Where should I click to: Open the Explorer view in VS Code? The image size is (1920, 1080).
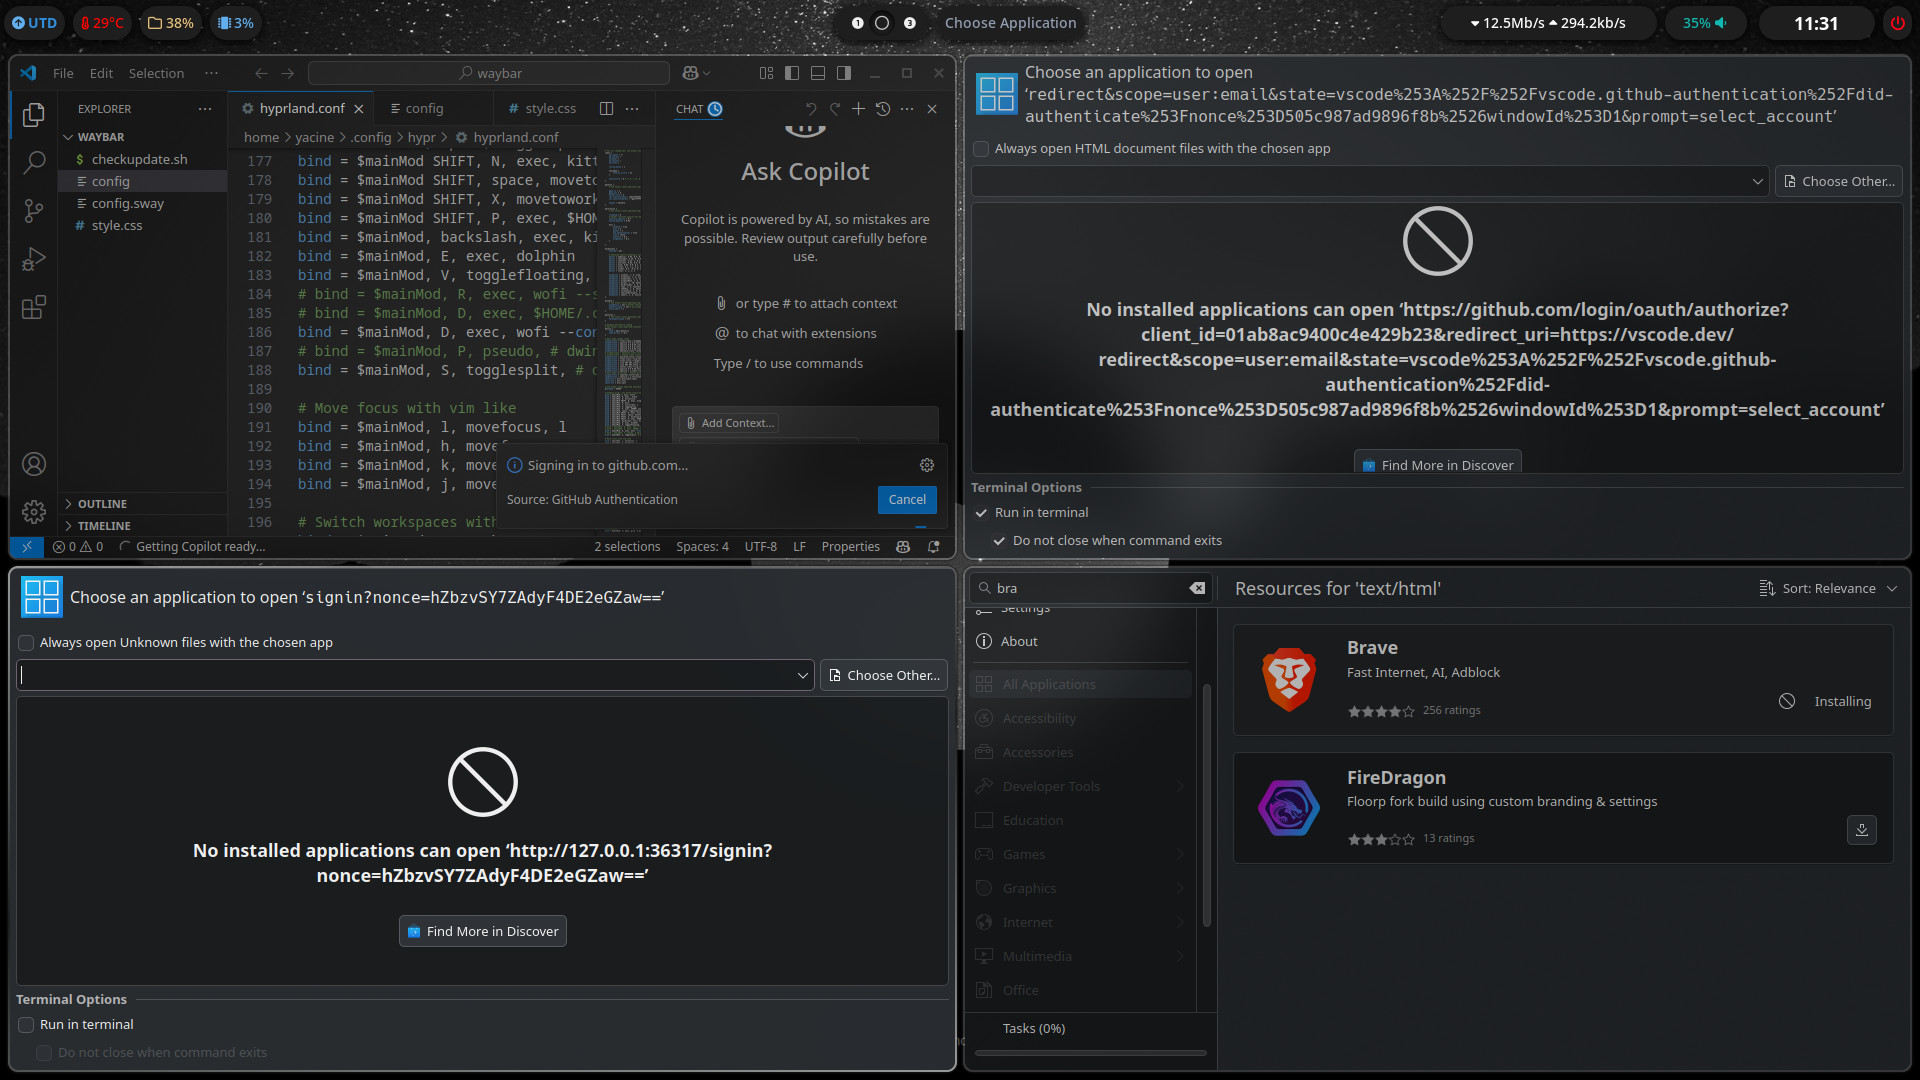click(34, 114)
